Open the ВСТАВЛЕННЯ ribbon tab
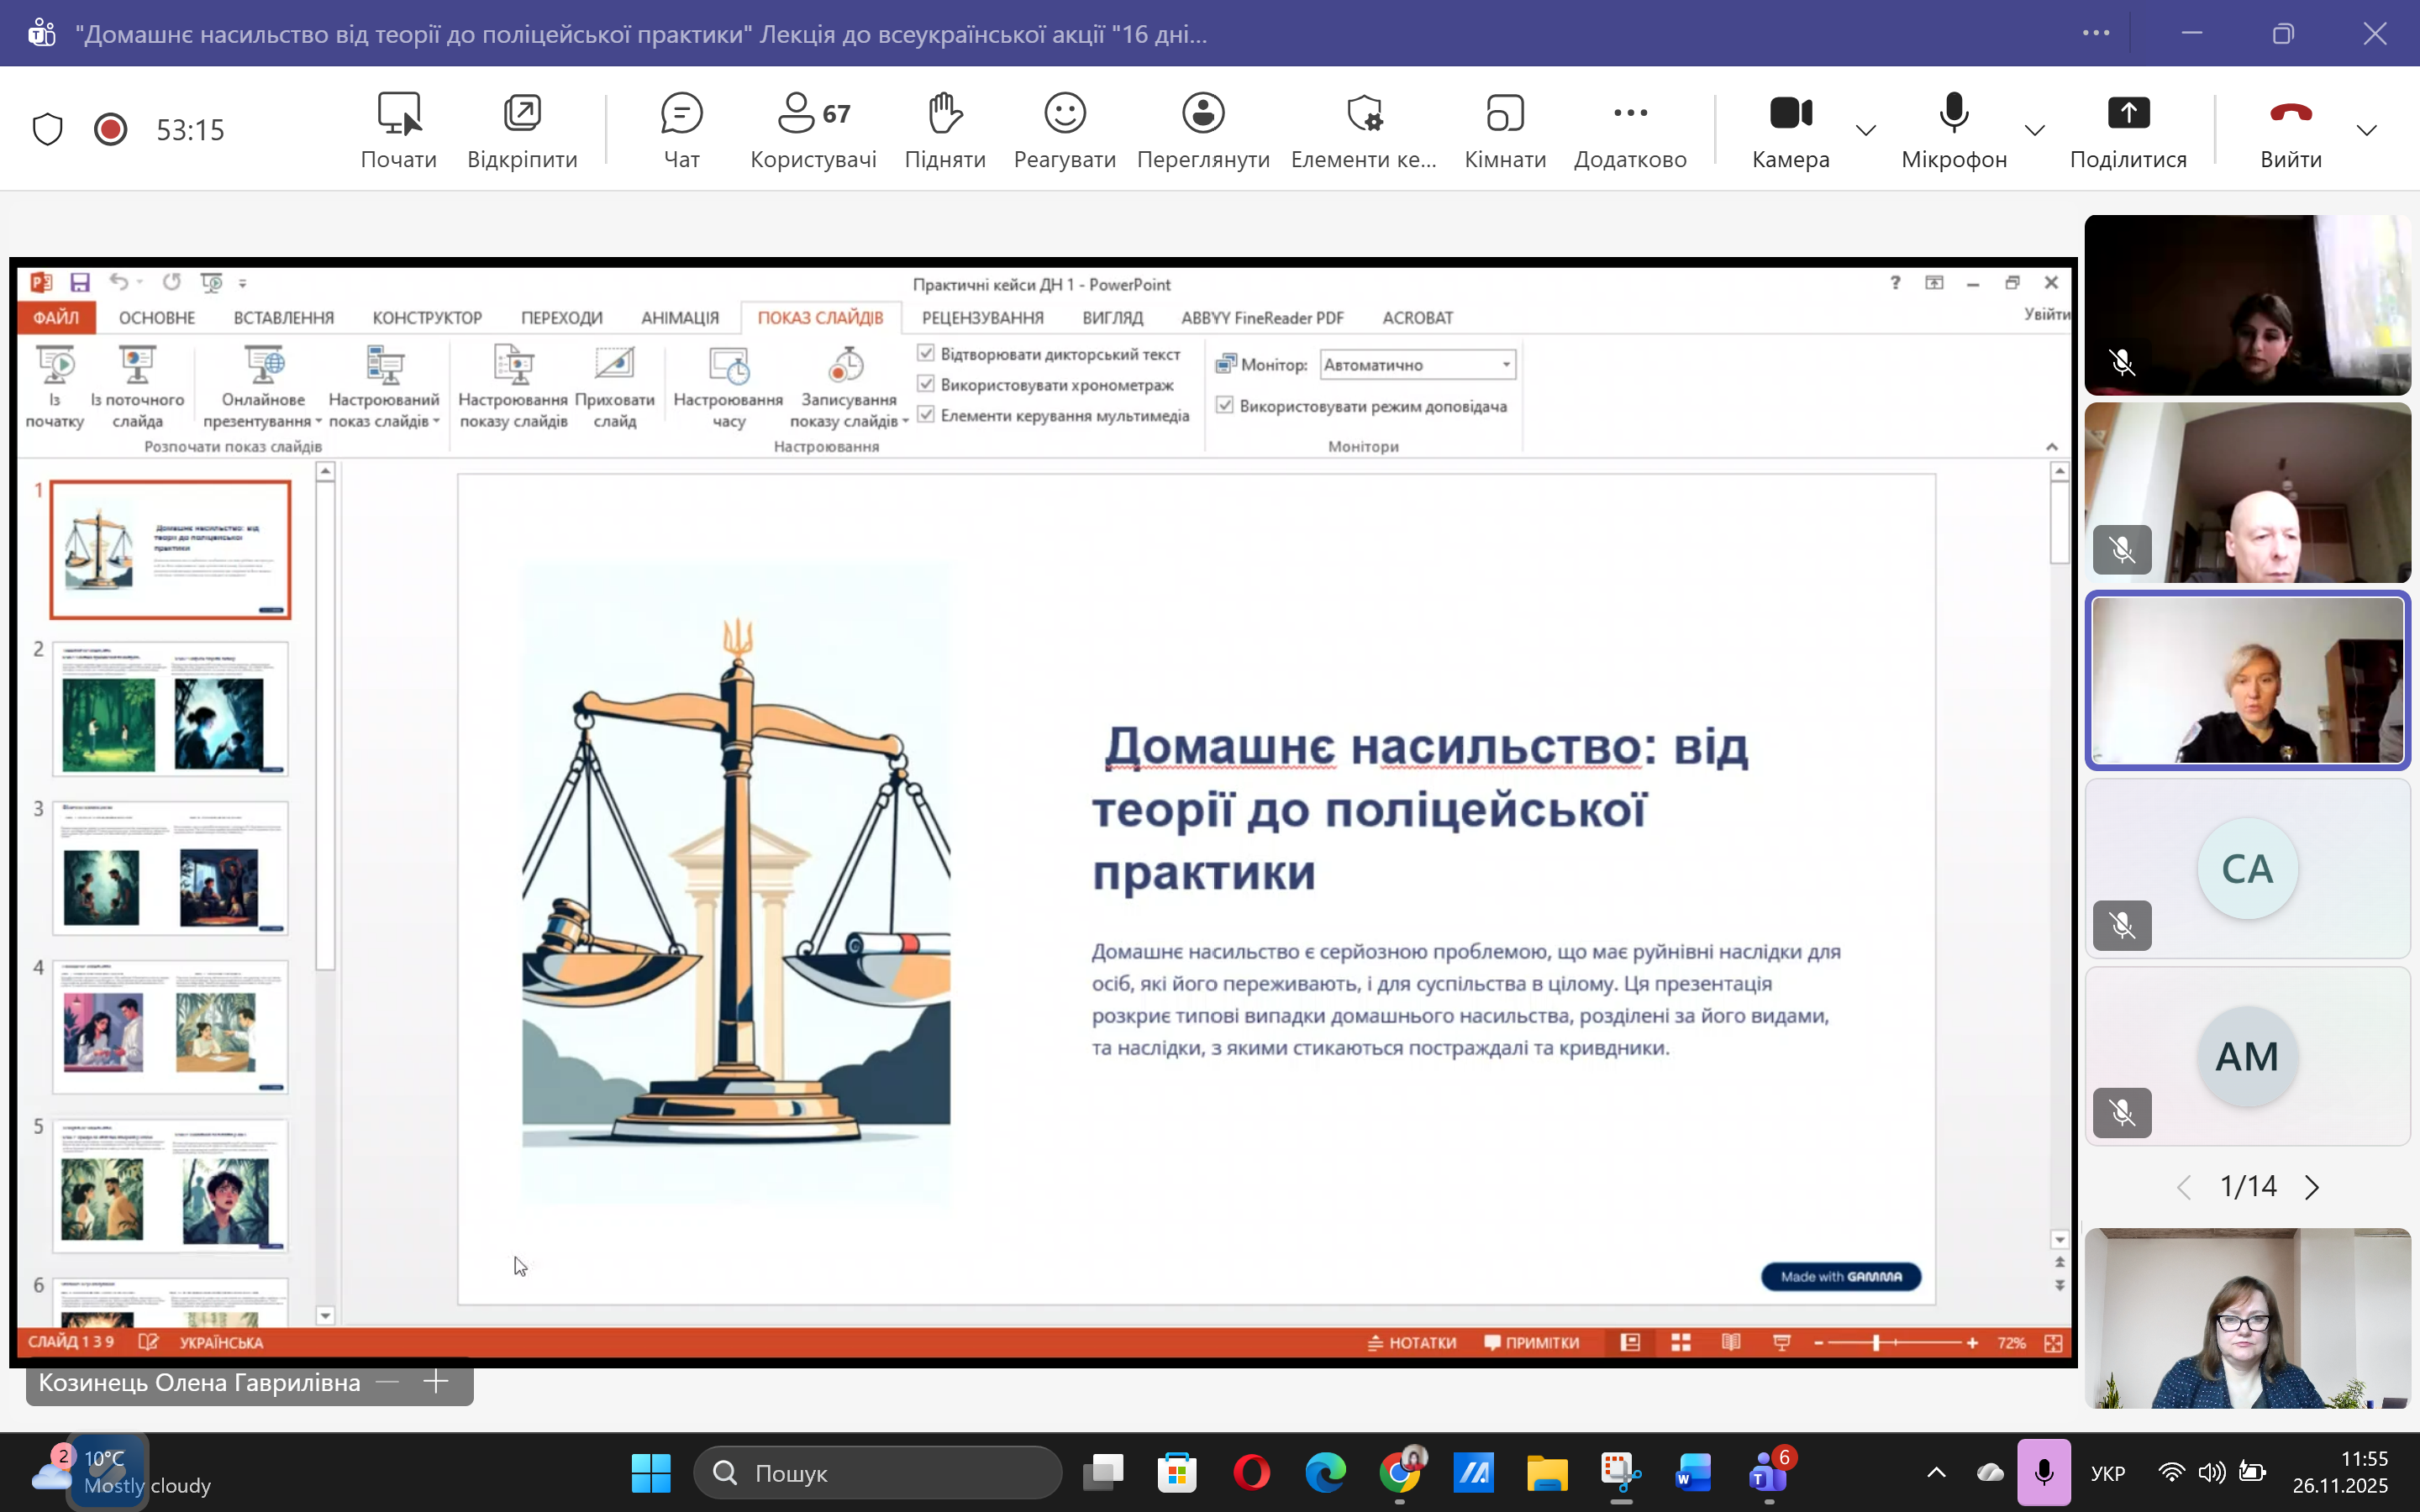 click(283, 318)
